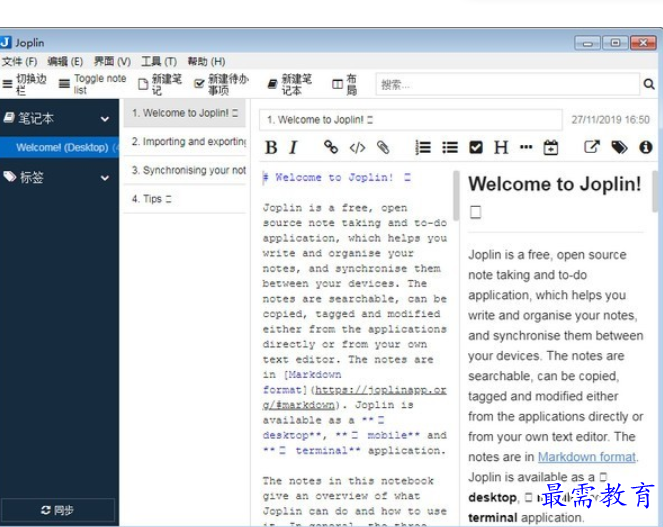Tick the checkbox under the Welcome to Joplin heading
This screenshot has width=663, height=527.
click(476, 212)
